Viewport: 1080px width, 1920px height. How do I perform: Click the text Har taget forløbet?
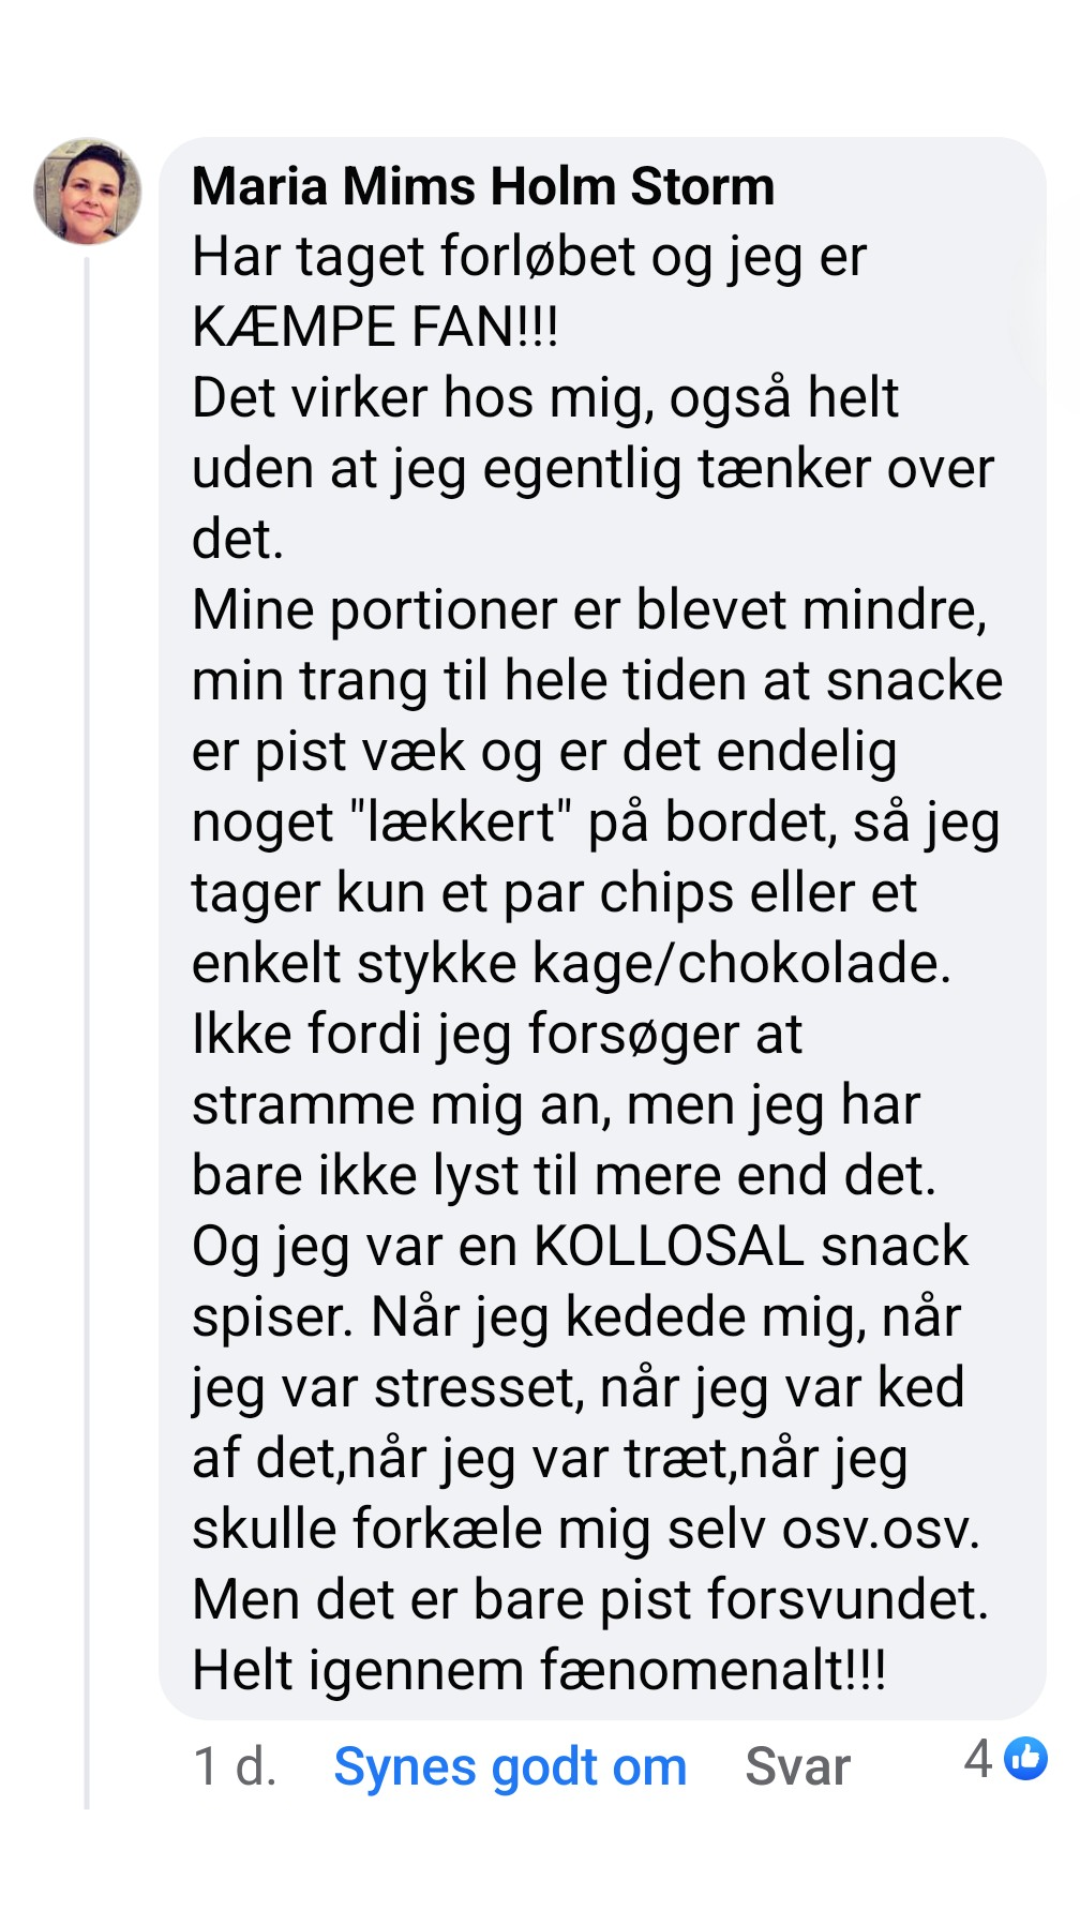pos(413,257)
